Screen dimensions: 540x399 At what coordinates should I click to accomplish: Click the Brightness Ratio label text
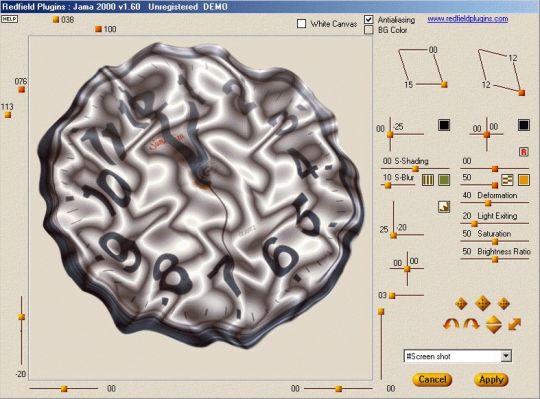[x=504, y=252]
